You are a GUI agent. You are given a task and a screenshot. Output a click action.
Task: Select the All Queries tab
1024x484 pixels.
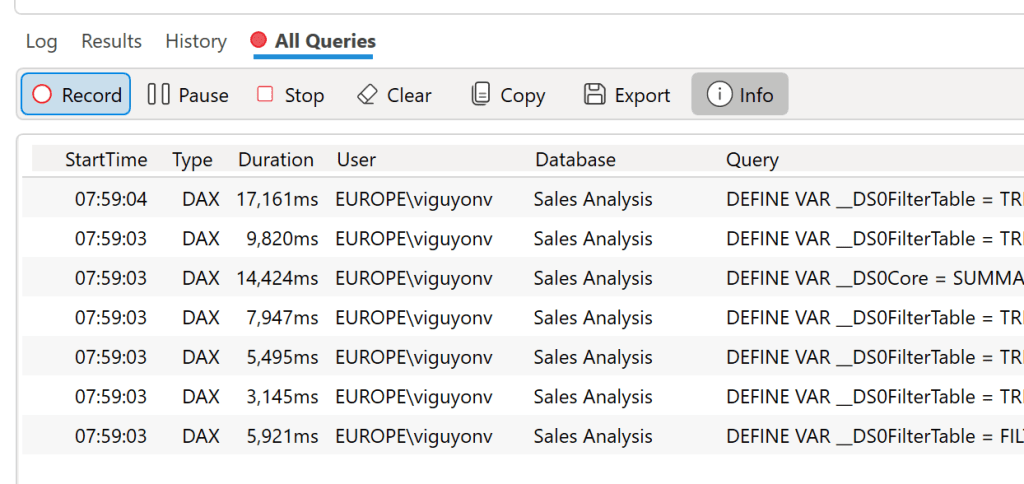click(325, 41)
